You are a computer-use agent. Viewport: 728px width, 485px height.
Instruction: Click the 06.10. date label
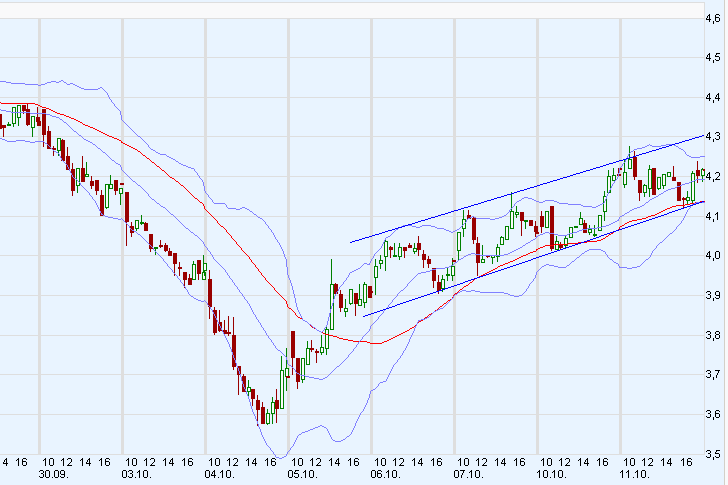coord(385,474)
